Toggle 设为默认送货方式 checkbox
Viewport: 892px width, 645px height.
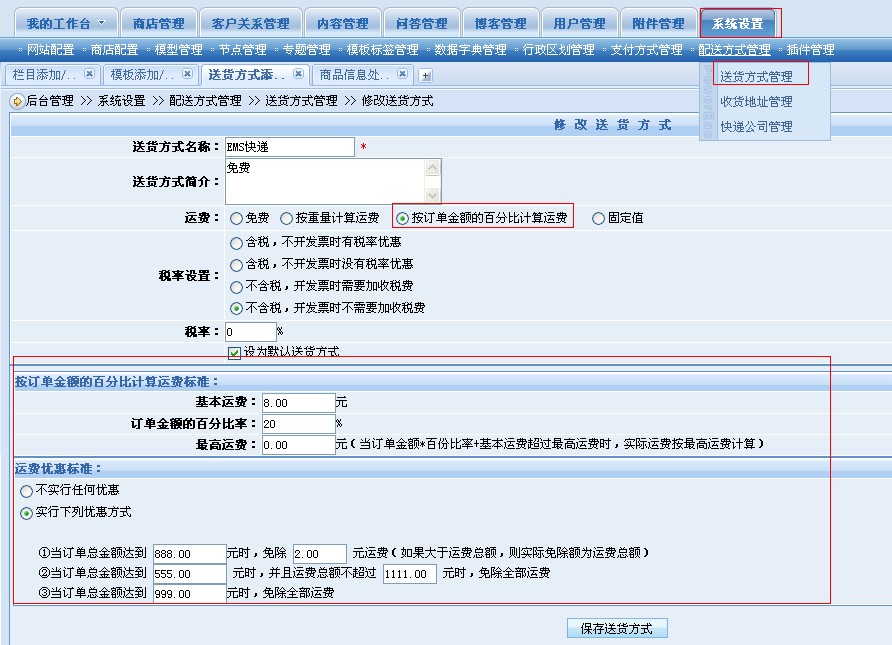tap(235, 352)
